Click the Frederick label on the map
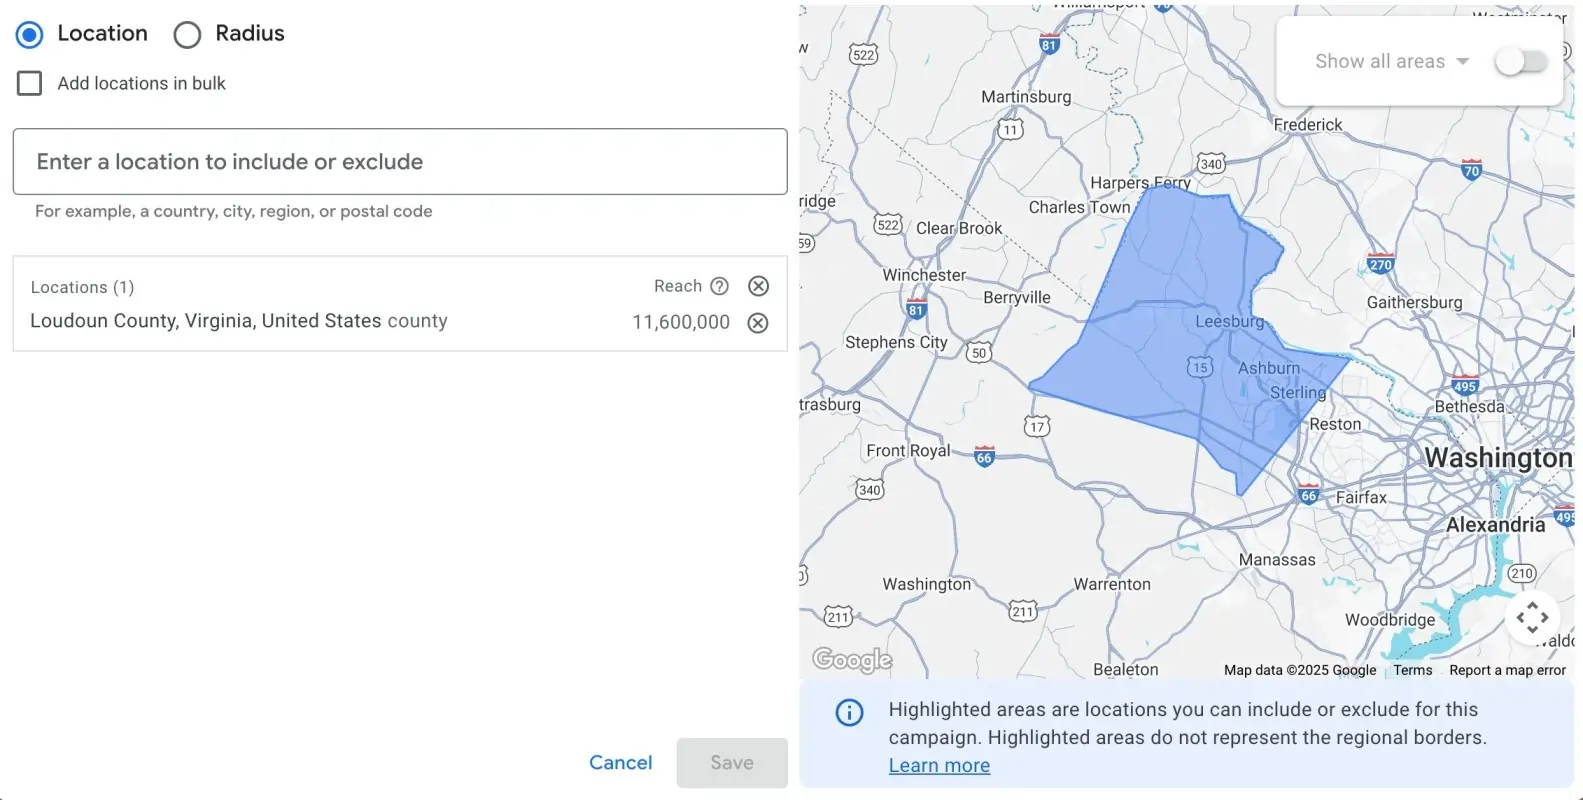 point(1308,124)
